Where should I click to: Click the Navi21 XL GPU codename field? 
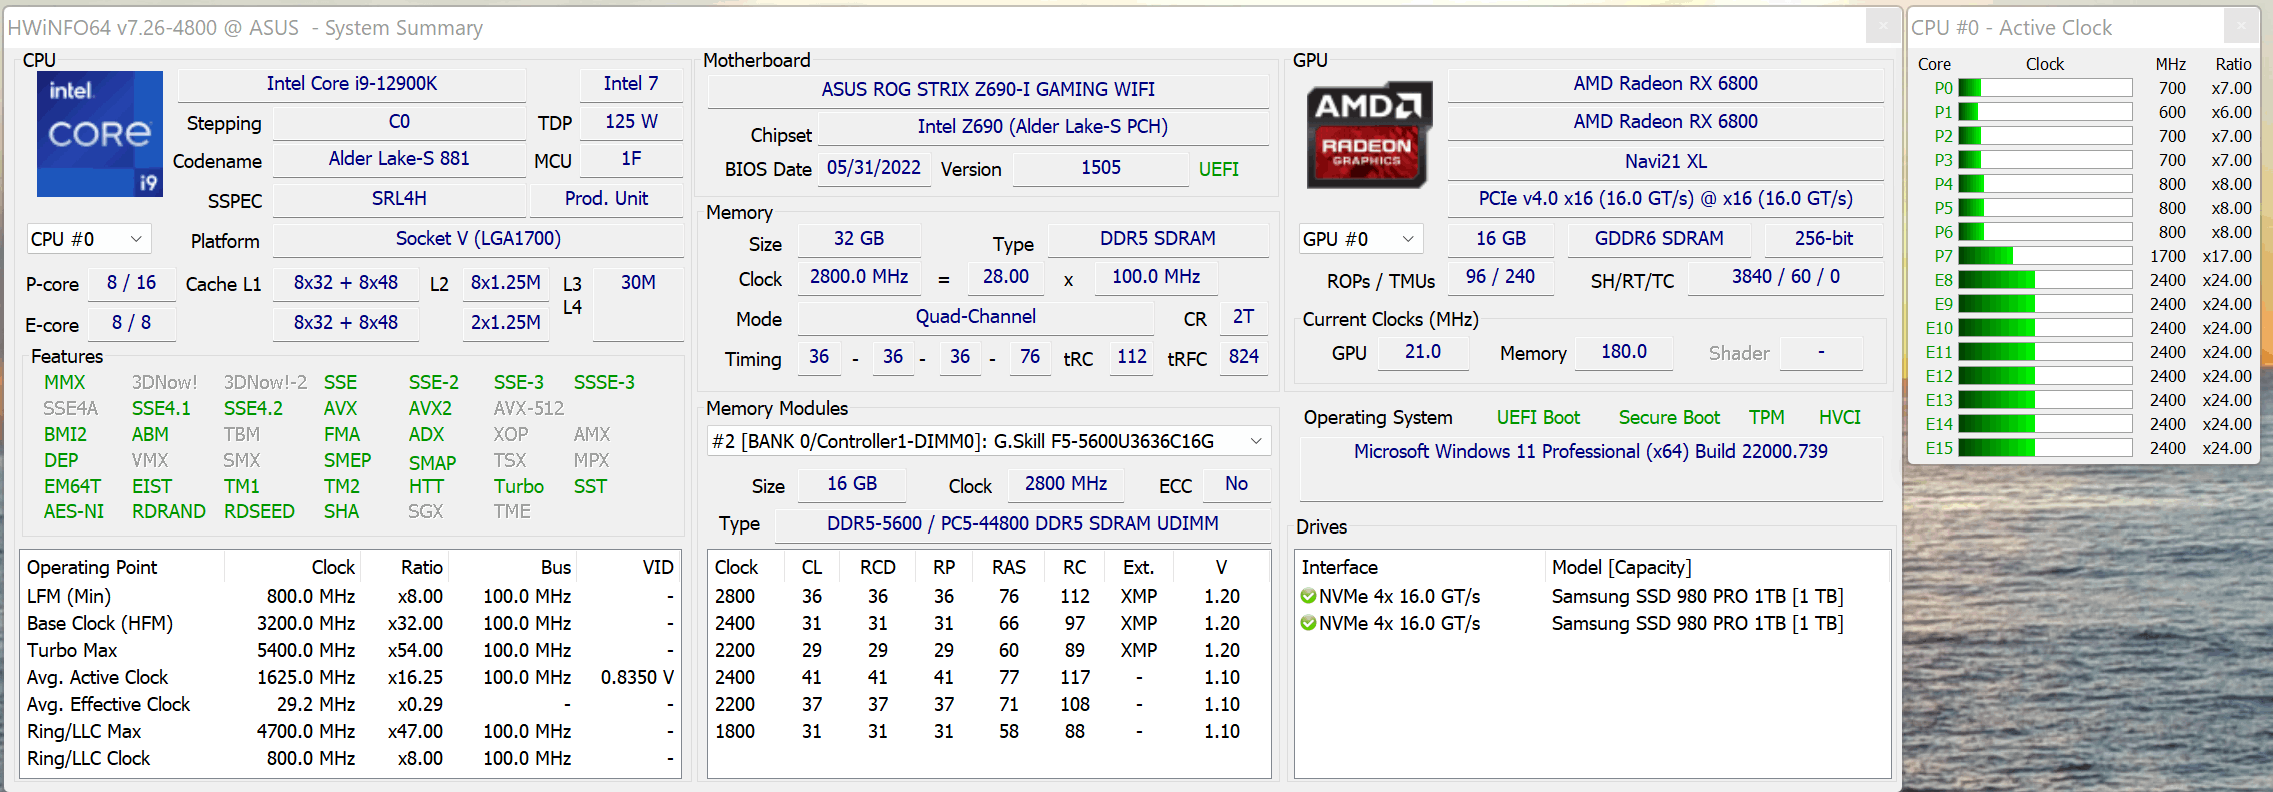1665,161
